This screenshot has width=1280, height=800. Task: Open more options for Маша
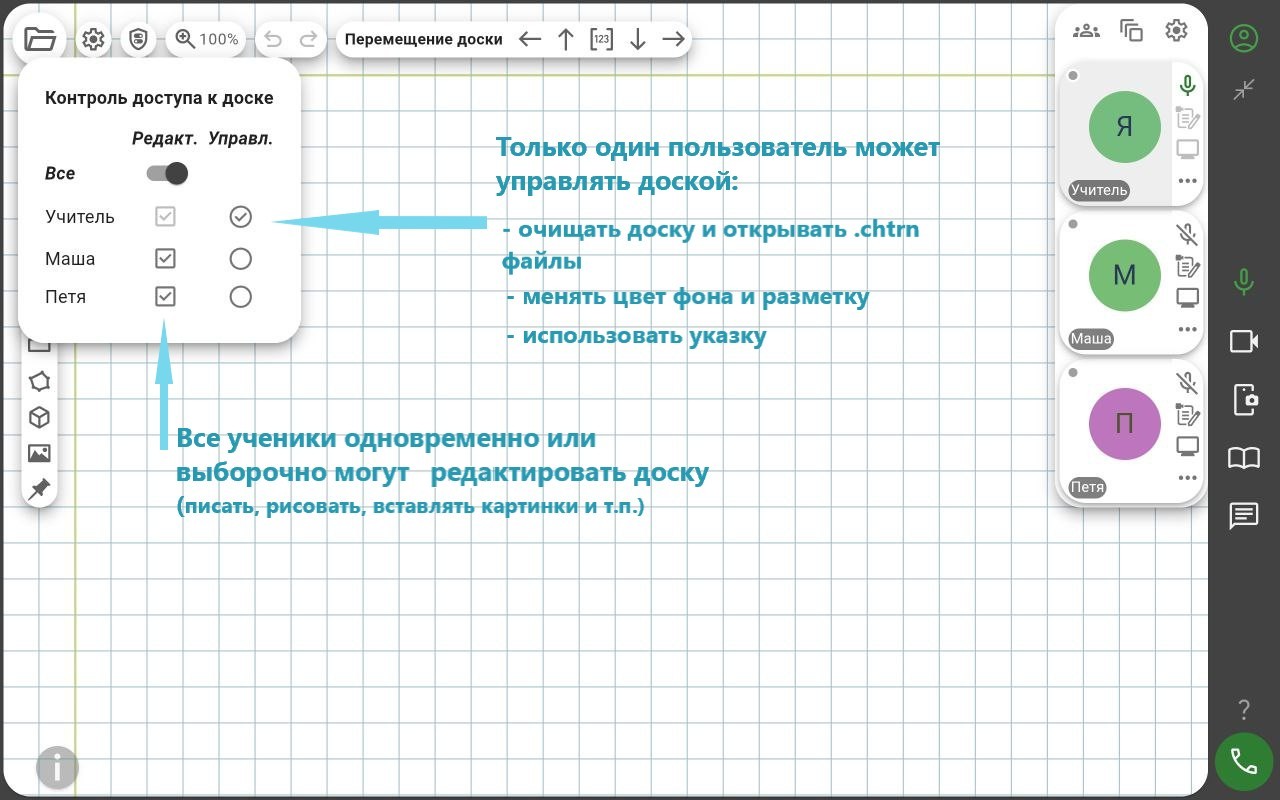pyautogui.click(x=1187, y=329)
